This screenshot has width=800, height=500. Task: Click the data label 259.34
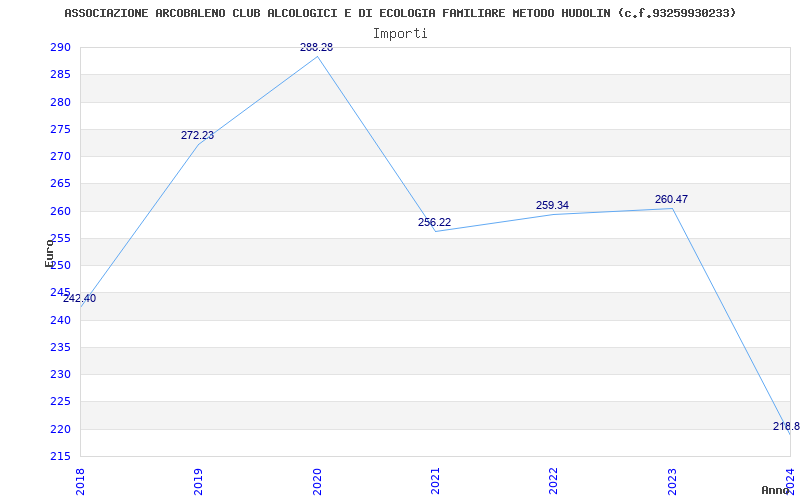pos(552,206)
